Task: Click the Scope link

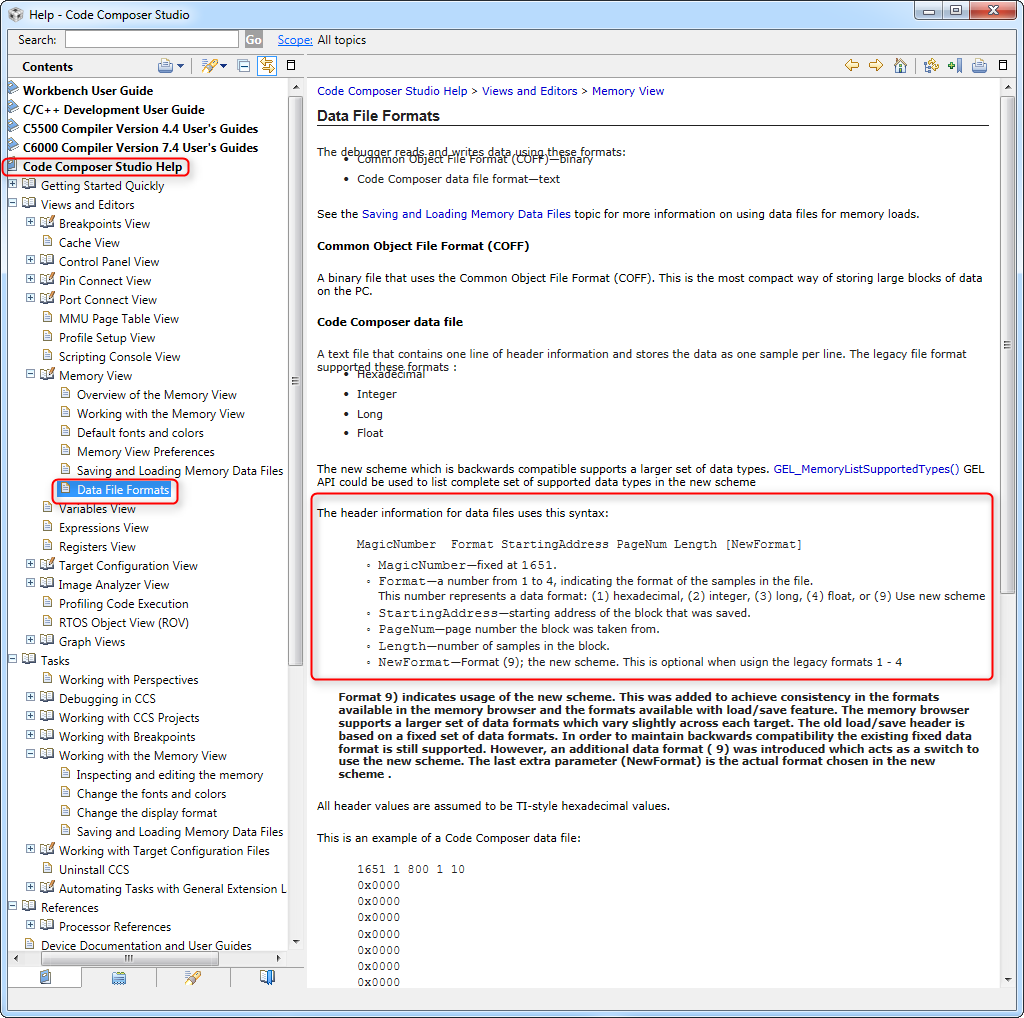Action: click(x=295, y=40)
